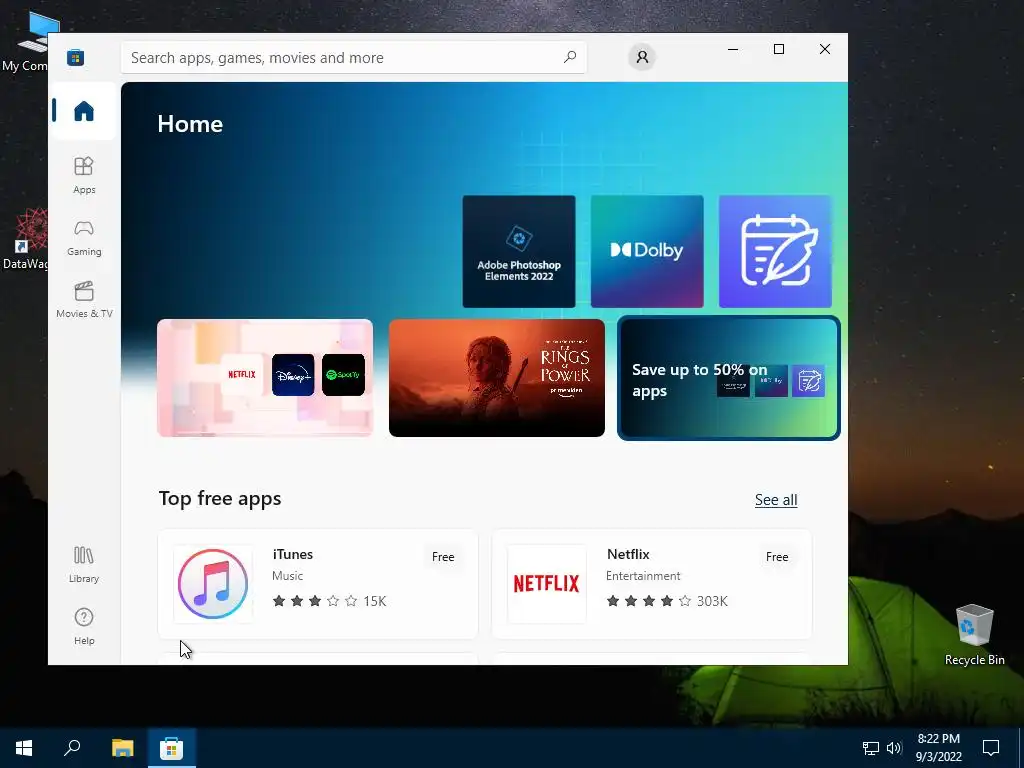Open the calendar notes app tile

[775, 251]
